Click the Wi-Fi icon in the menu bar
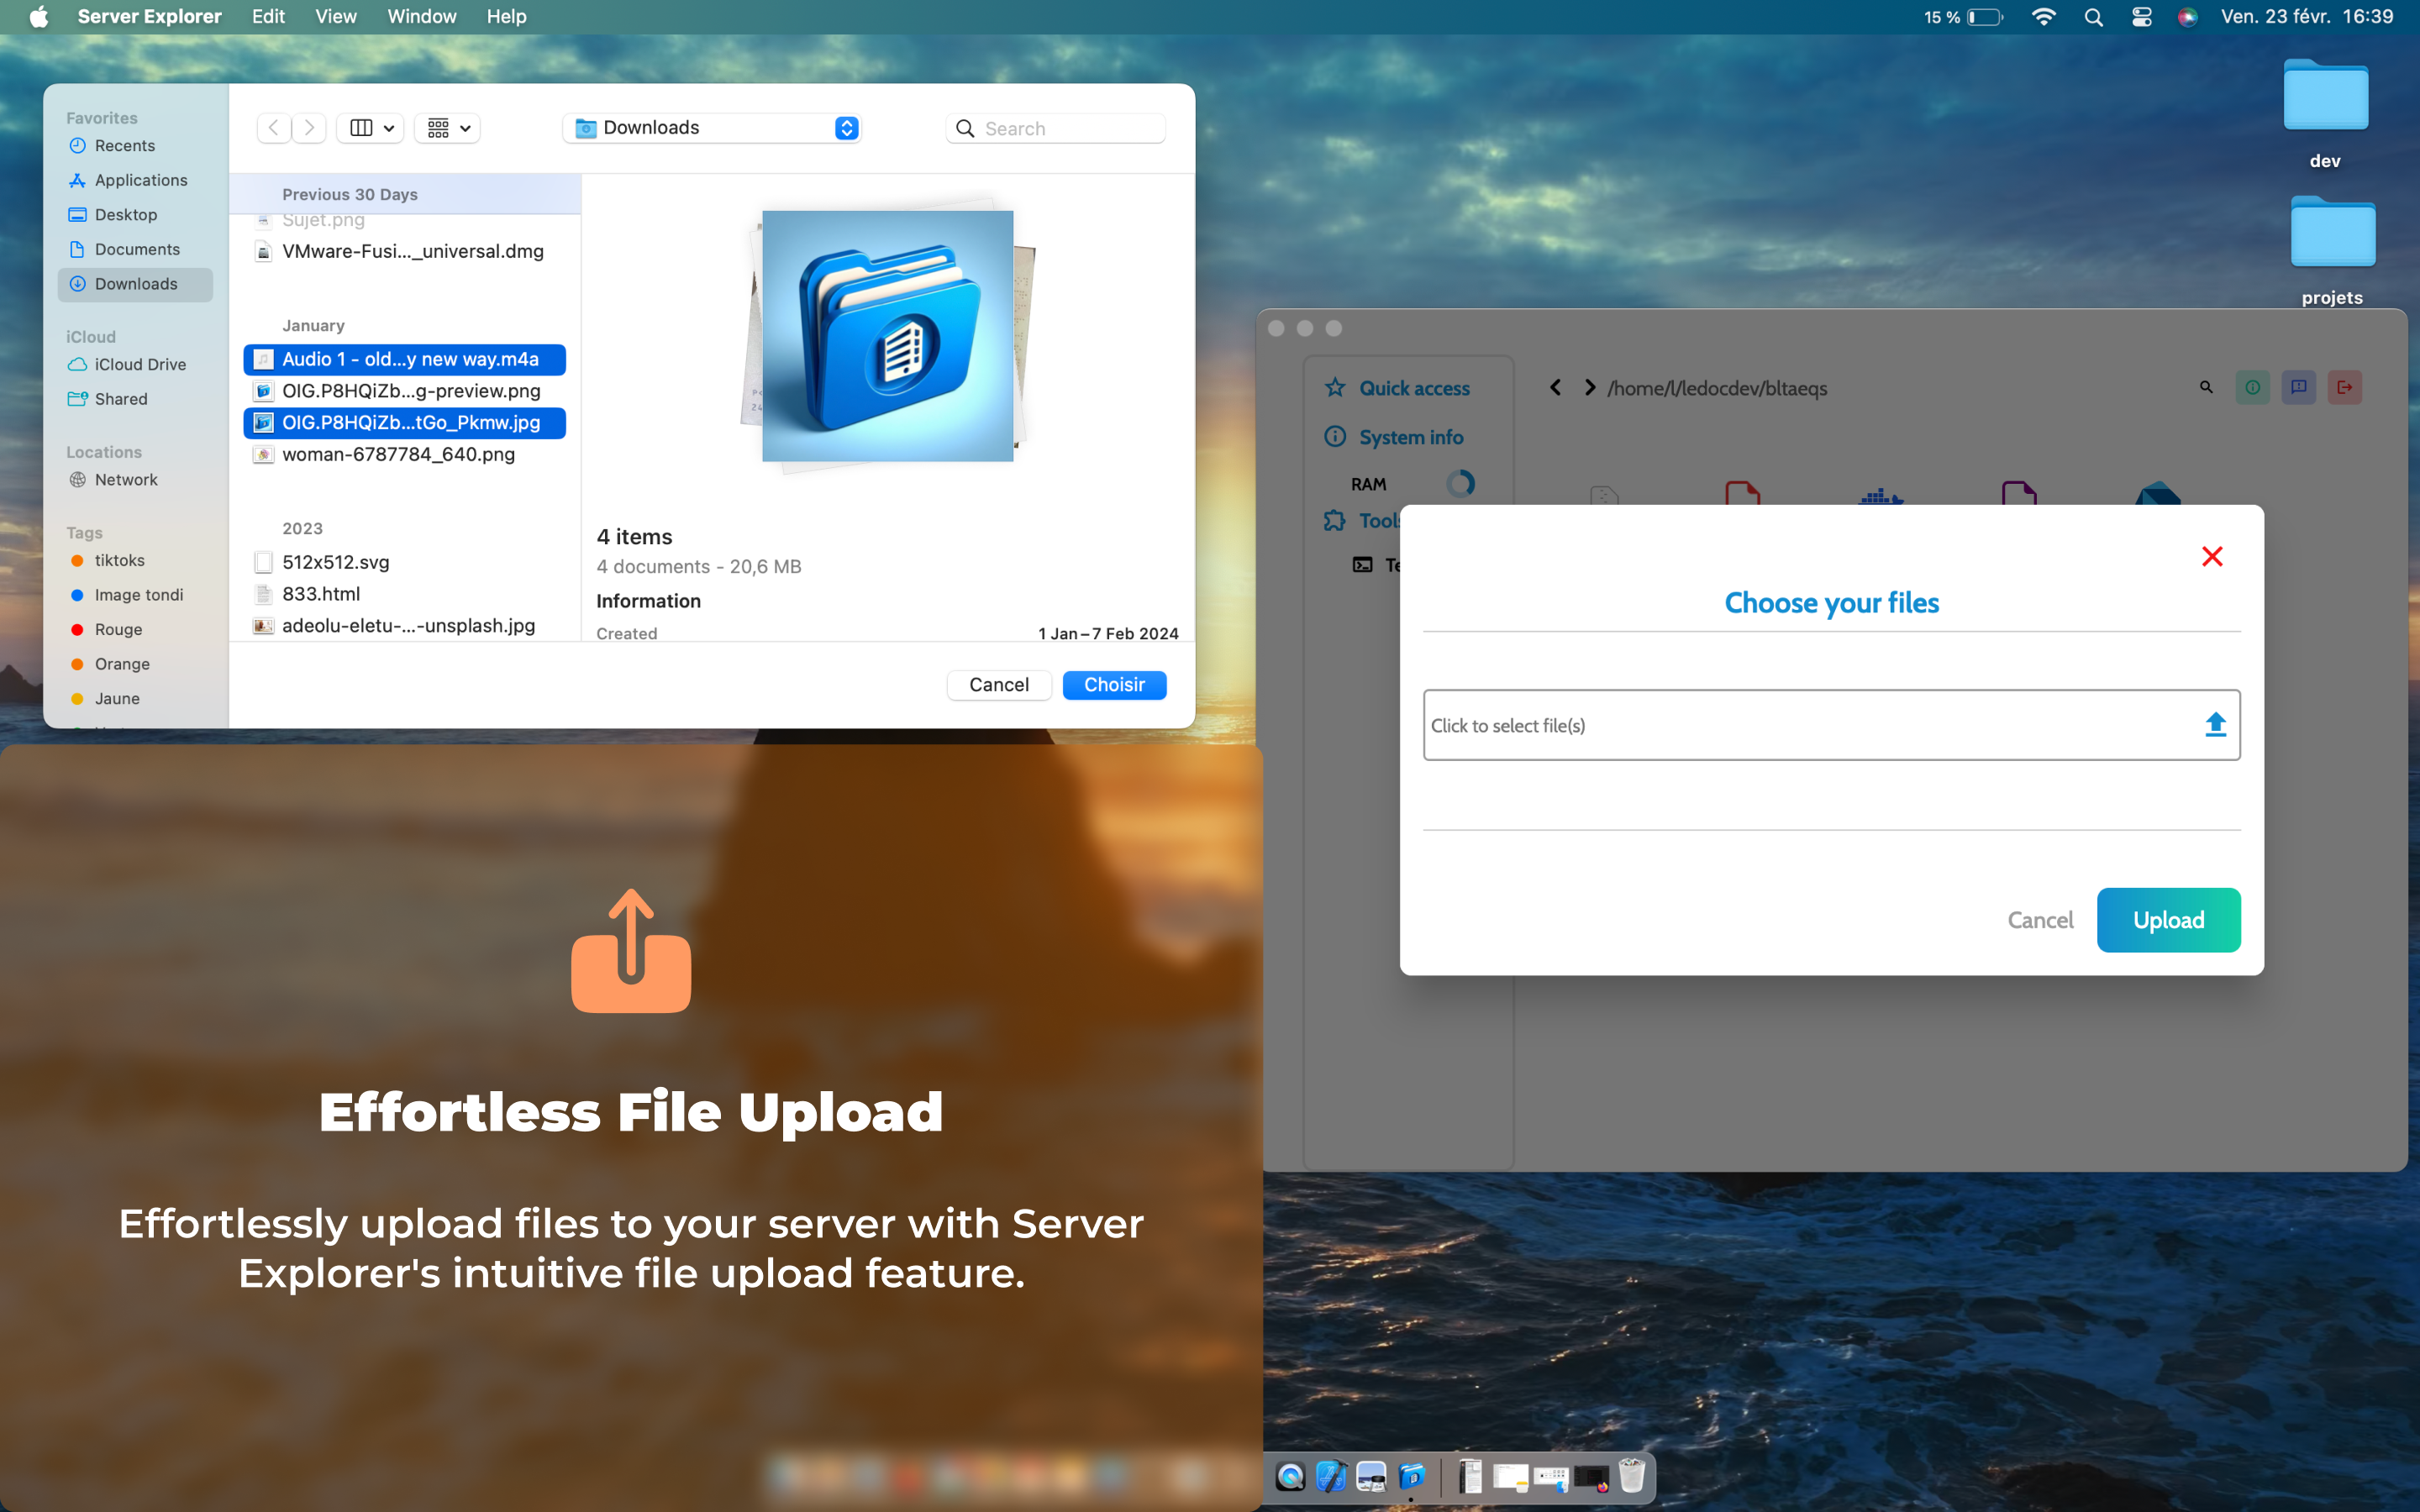 (x=2044, y=17)
